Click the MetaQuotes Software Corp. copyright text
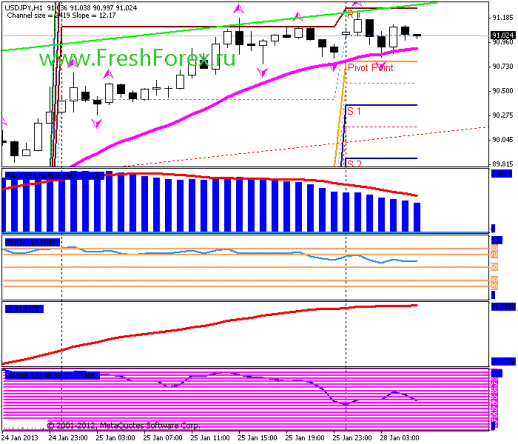The height and width of the screenshot is (444, 518). (123, 426)
